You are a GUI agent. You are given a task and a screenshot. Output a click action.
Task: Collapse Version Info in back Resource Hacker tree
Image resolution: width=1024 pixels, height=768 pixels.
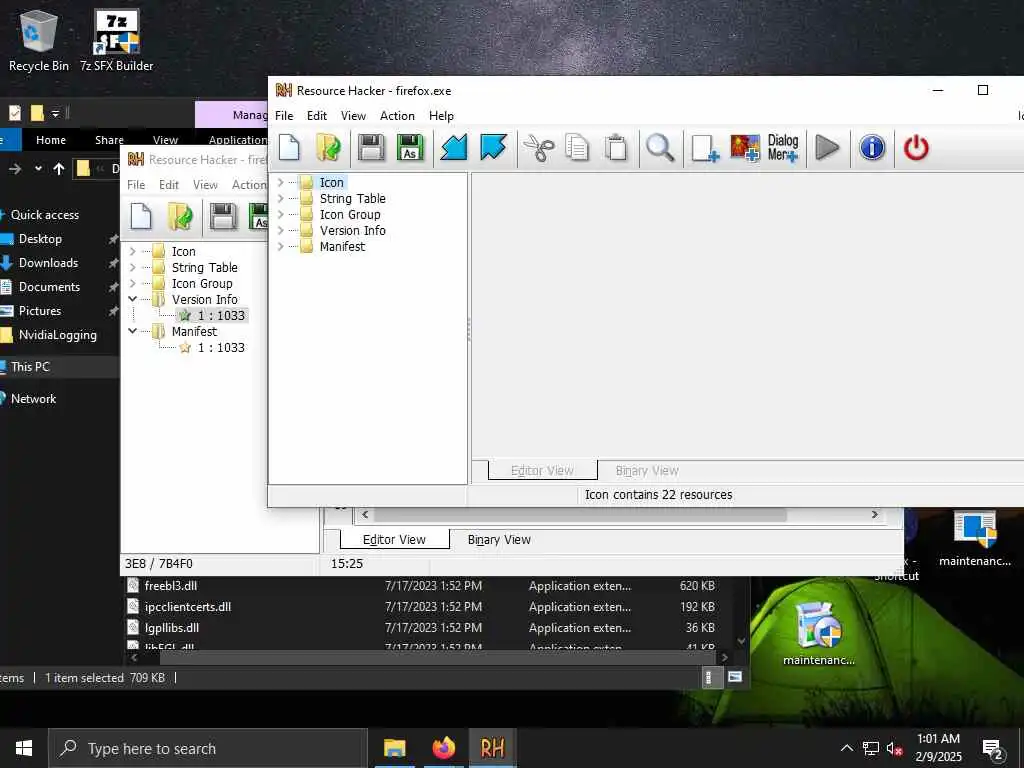tap(133, 299)
